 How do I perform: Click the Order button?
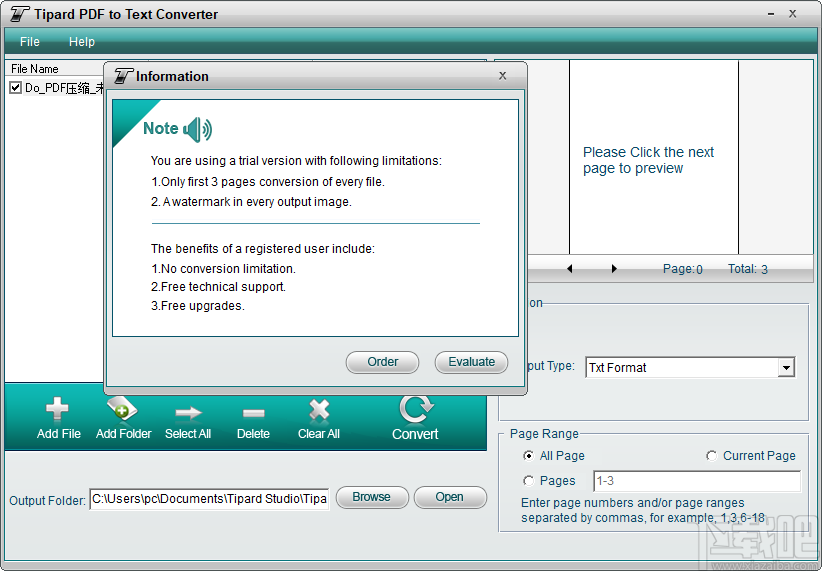click(382, 362)
